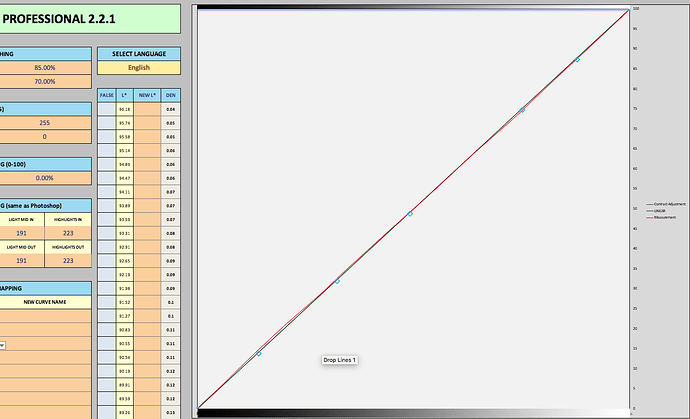This screenshot has height=419, width=690.
Task: Click the small dropdown arrow below NEW CURVE NAME
Action: click(x=2, y=345)
